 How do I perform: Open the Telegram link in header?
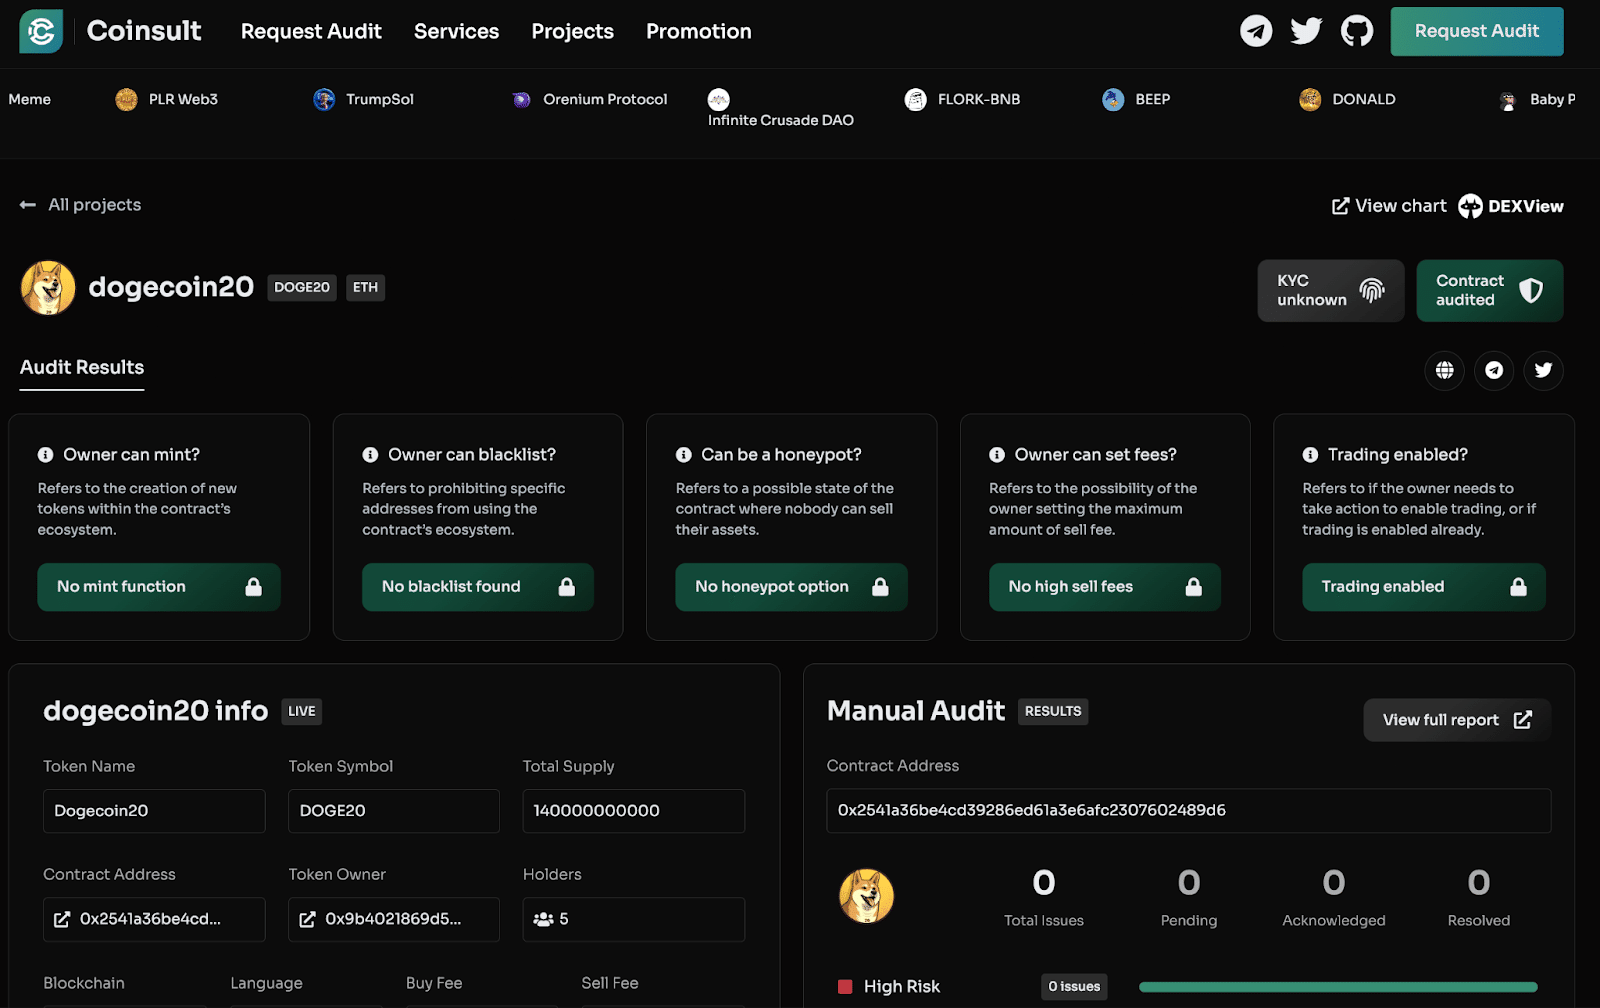click(1256, 31)
